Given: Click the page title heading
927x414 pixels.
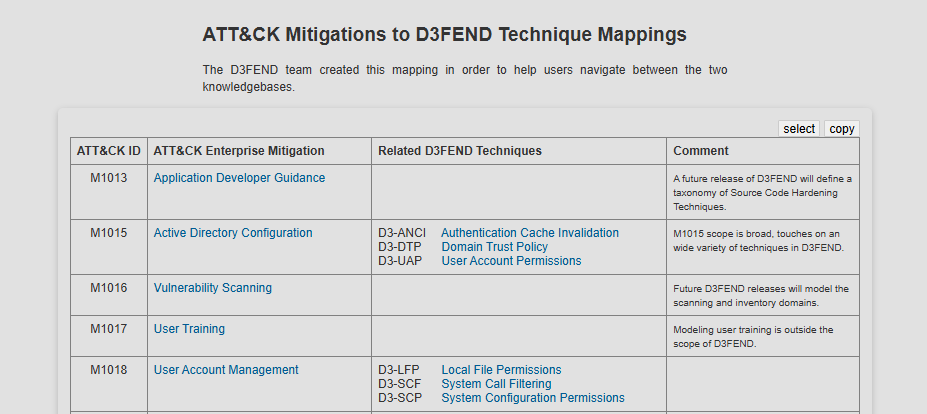Looking at the screenshot, I should point(445,34).
